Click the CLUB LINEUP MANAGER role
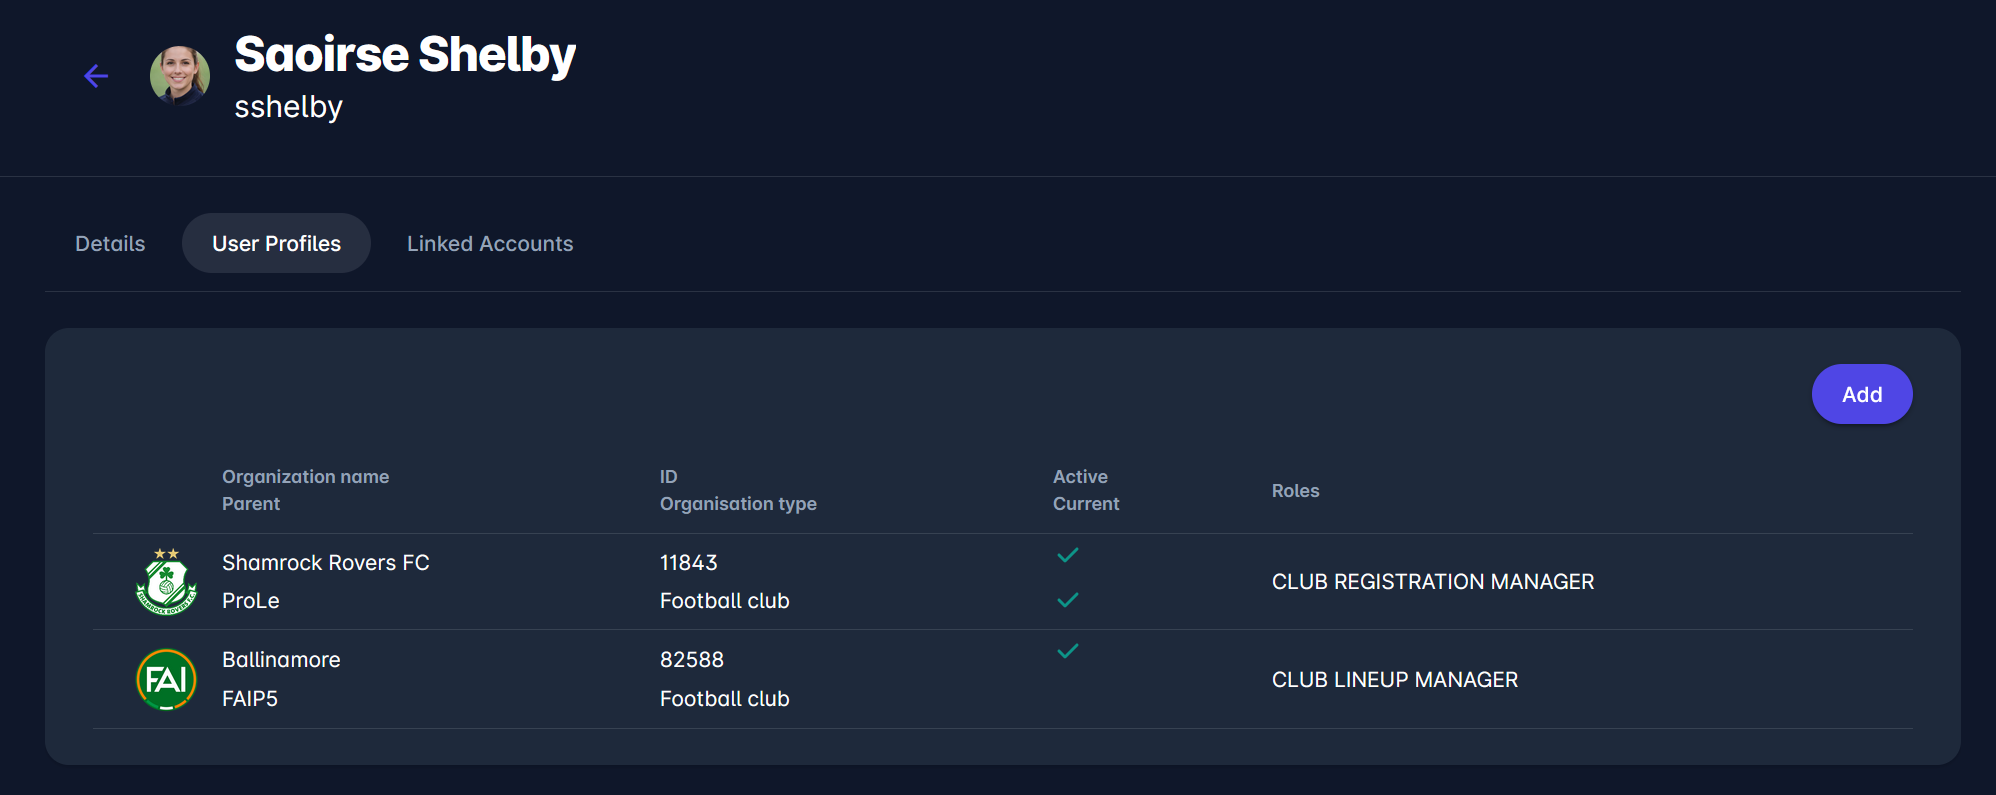This screenshot has width=1996, height=795. point(1394,680)
